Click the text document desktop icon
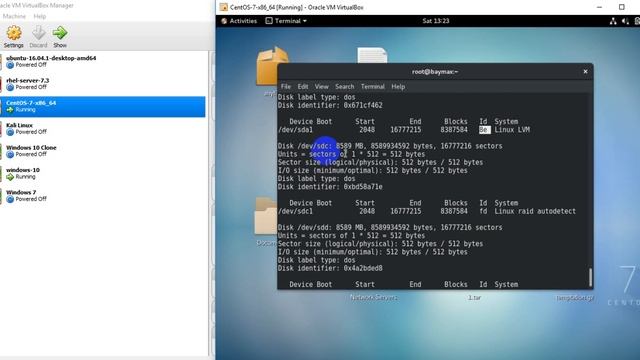This screenshot has height=360, width=640. pyautogui.click(x=372, y=56)
